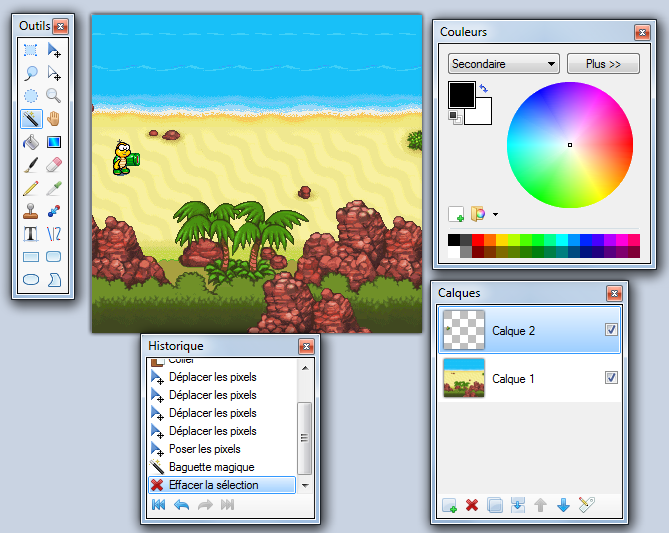This screenshot has height=533, width=669.
Task: Click the undo arrow in Historique
Action: pyautogui.click(x=181, y=505)
